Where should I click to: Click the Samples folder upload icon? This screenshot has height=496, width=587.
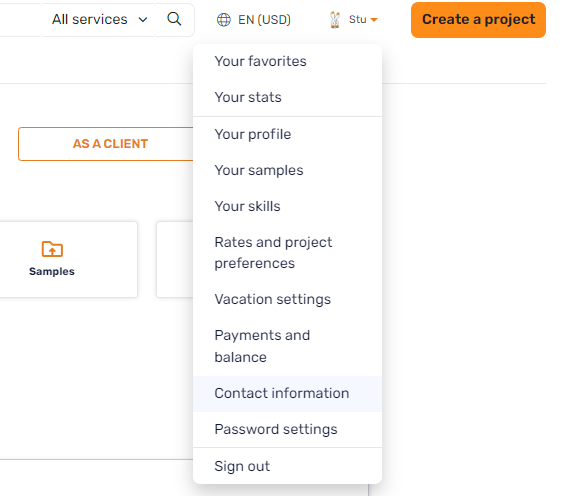point(52,249)
